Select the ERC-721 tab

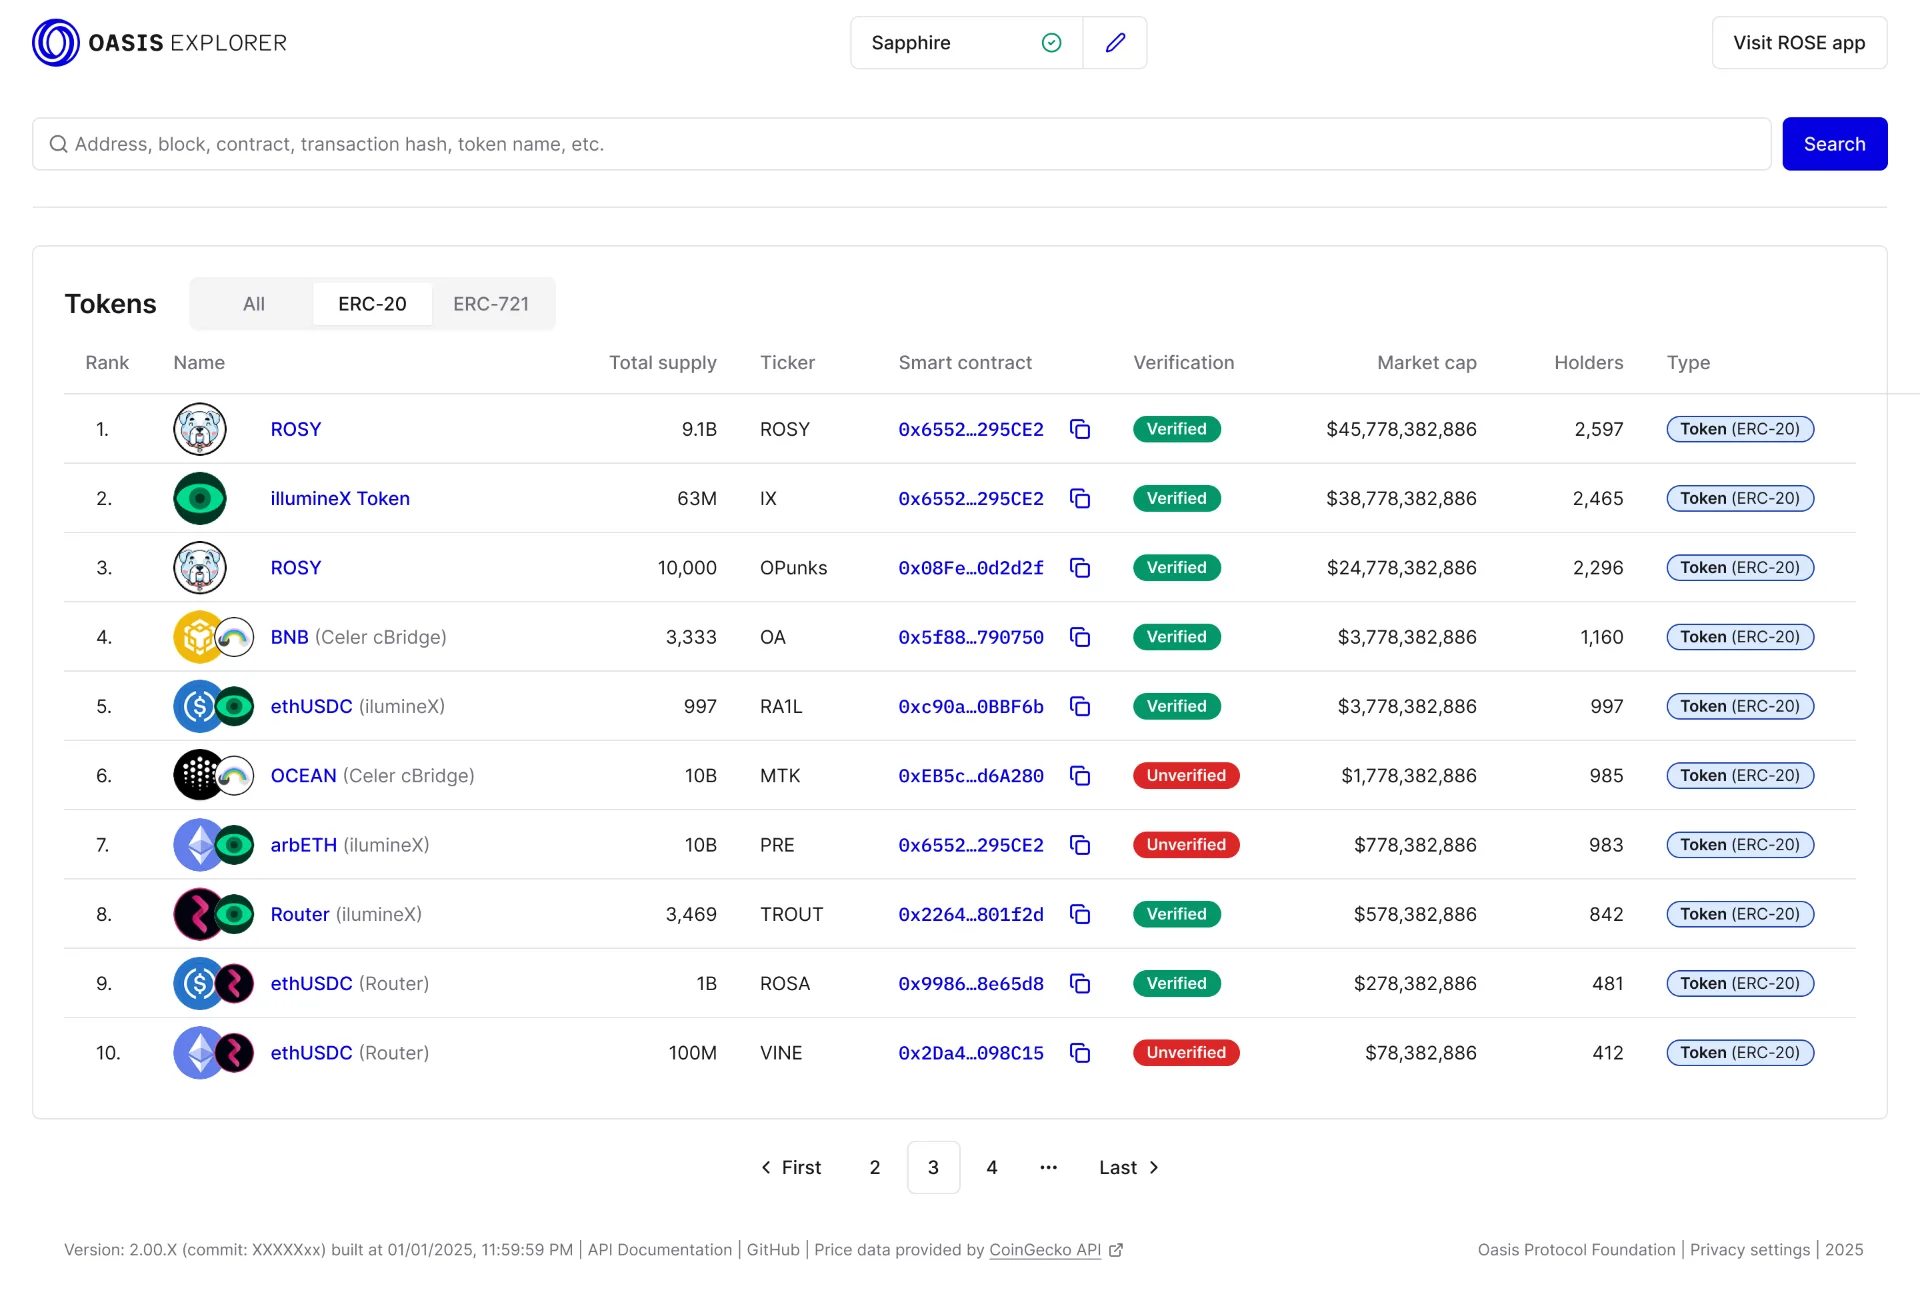[x=491, y=304]
